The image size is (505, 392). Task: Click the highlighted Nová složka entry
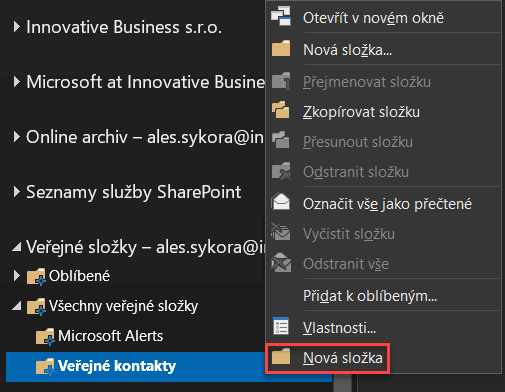coord(327,358)
